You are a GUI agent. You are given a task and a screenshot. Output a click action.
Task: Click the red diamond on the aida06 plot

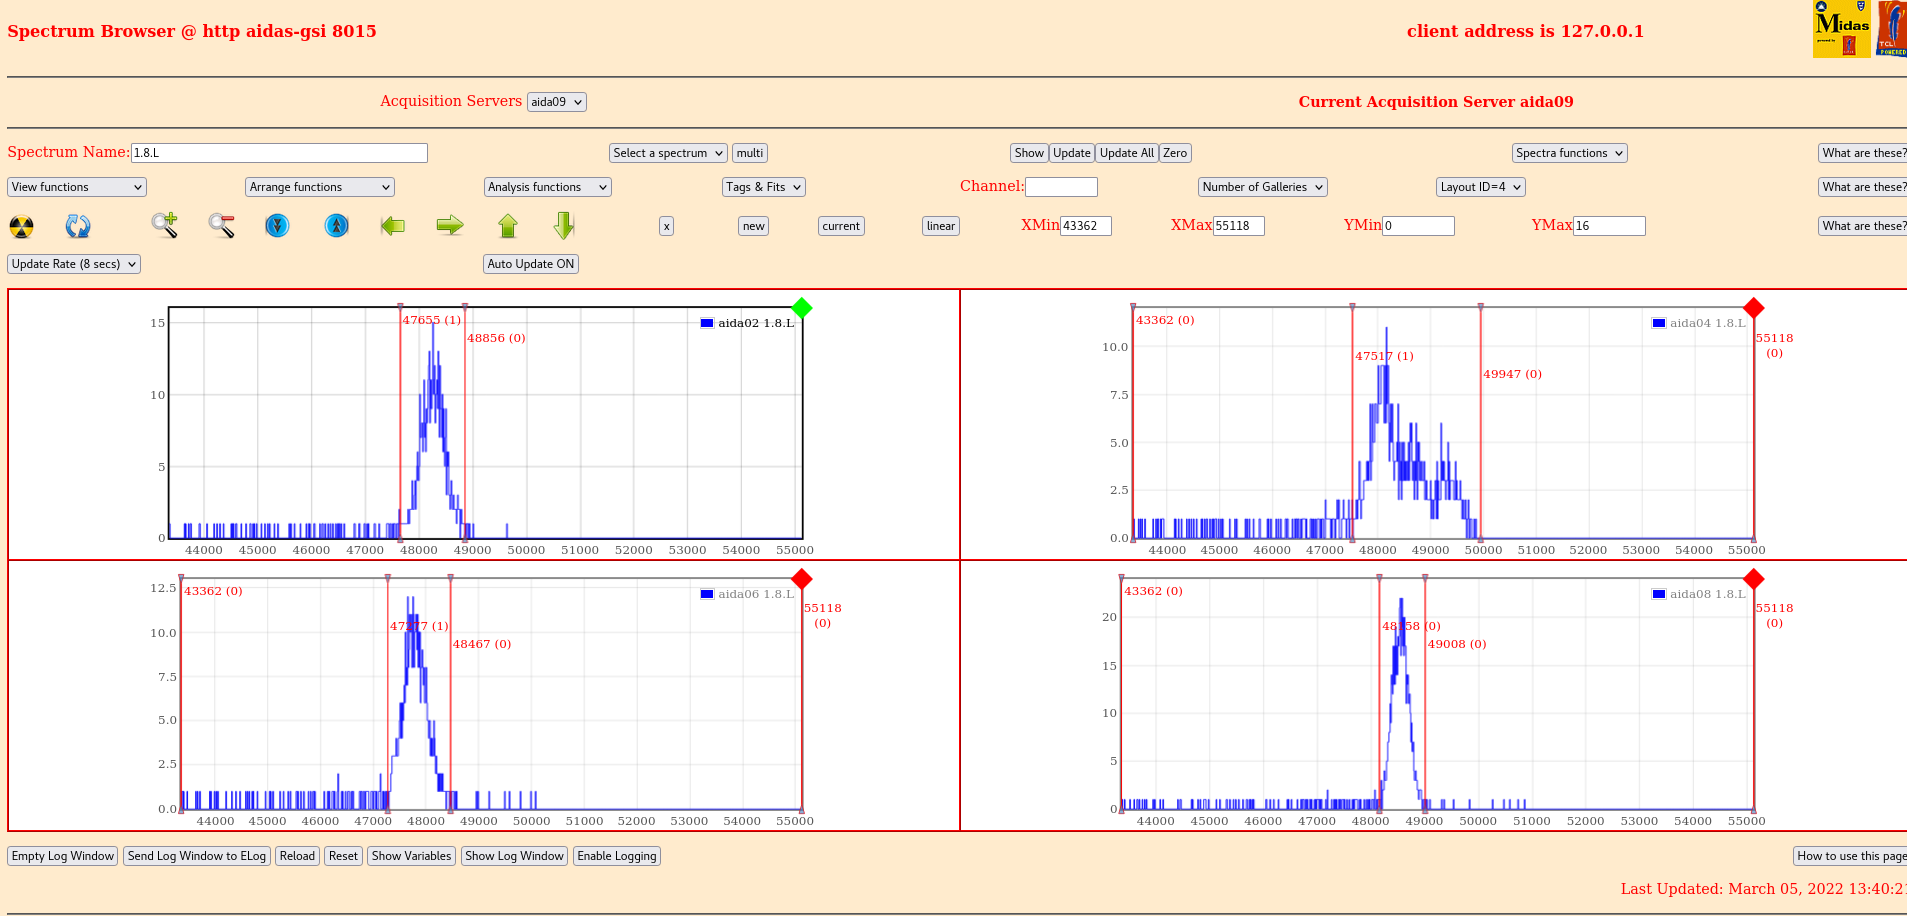coord(801,579)
